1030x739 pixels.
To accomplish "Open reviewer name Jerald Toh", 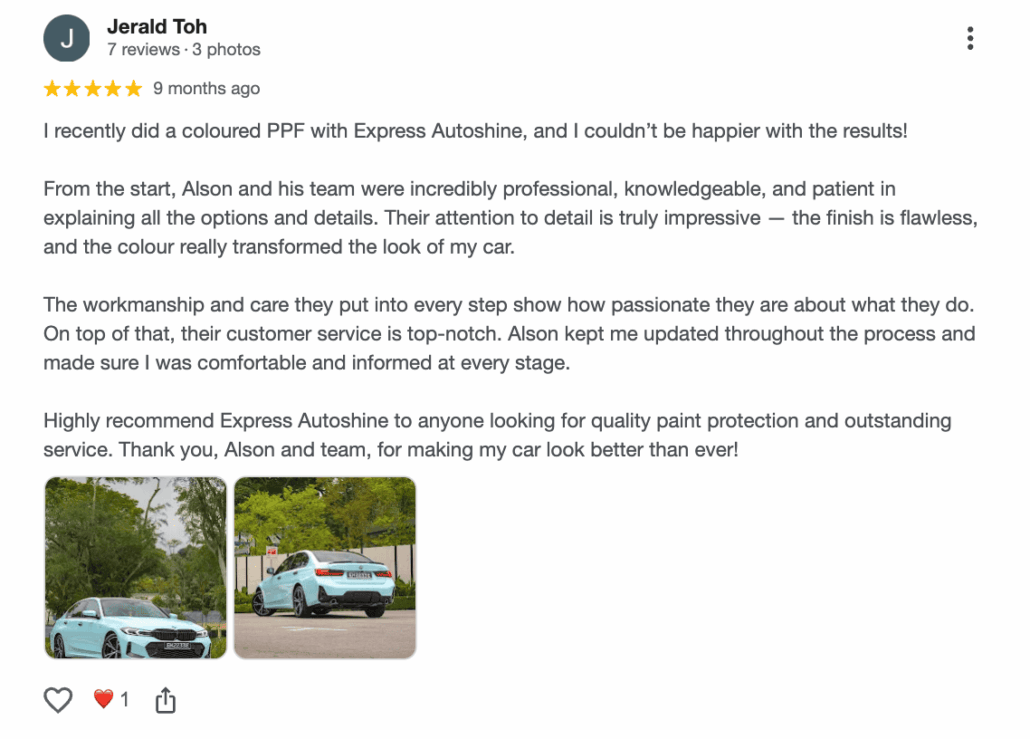I will pos(157,27).
